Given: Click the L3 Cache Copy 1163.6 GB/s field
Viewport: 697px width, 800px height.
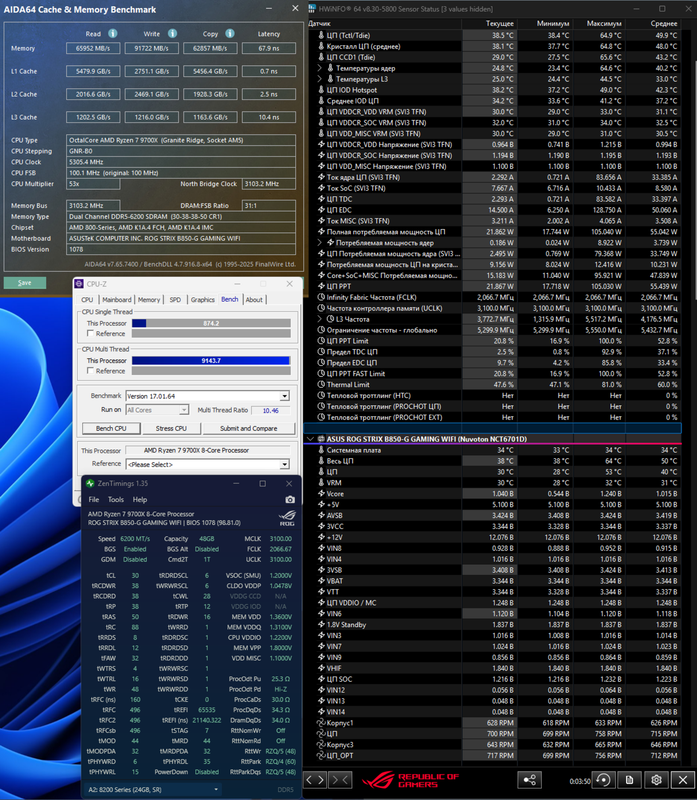Looking at the screenshot, I should [x=210, y=117].
